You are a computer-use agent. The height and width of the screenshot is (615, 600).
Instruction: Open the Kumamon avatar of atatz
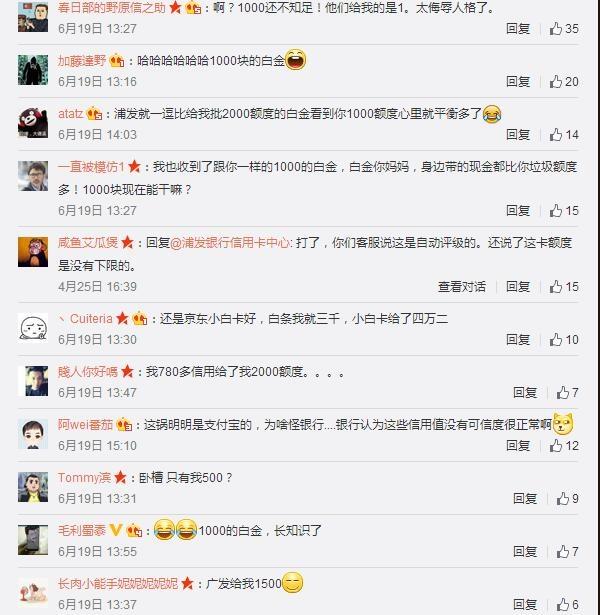(33, 123)
